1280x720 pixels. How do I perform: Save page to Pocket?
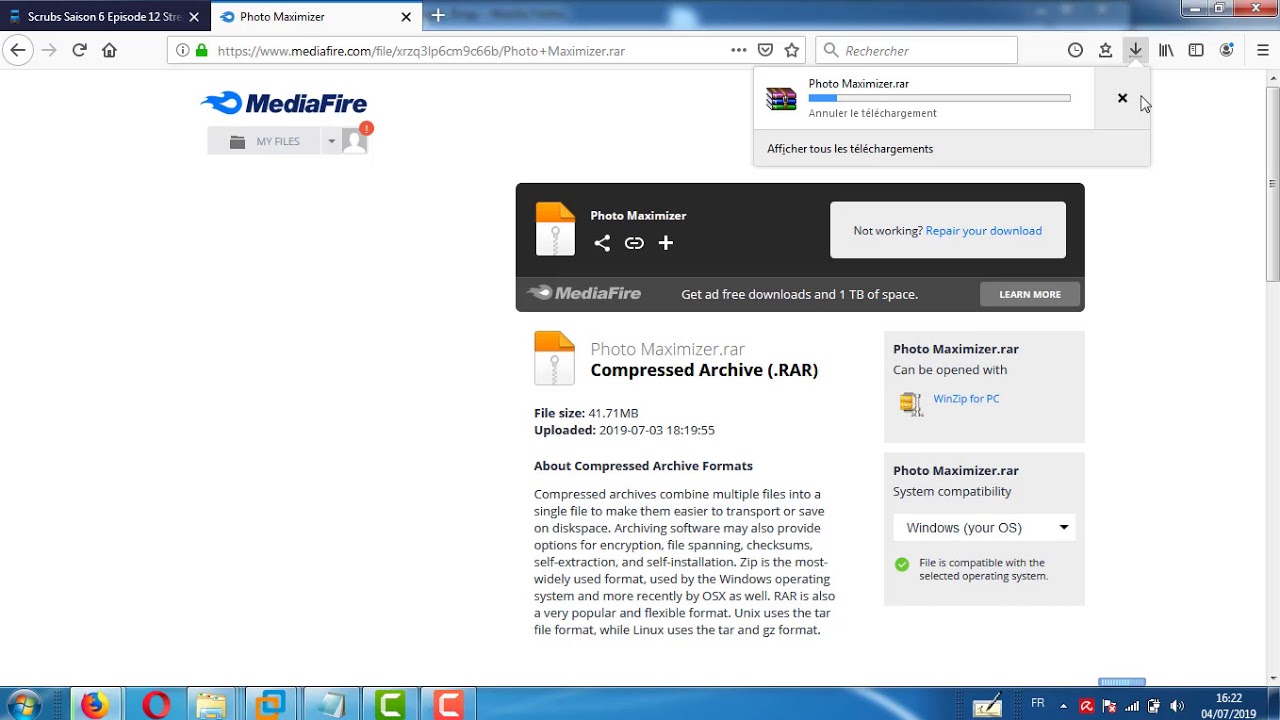pos(765,50)
